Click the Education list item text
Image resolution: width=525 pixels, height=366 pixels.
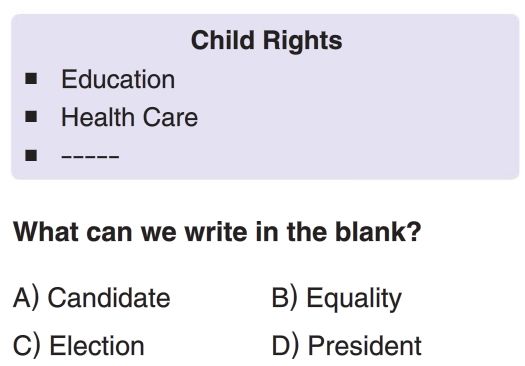pyautogui.click(x=118, y=79)
